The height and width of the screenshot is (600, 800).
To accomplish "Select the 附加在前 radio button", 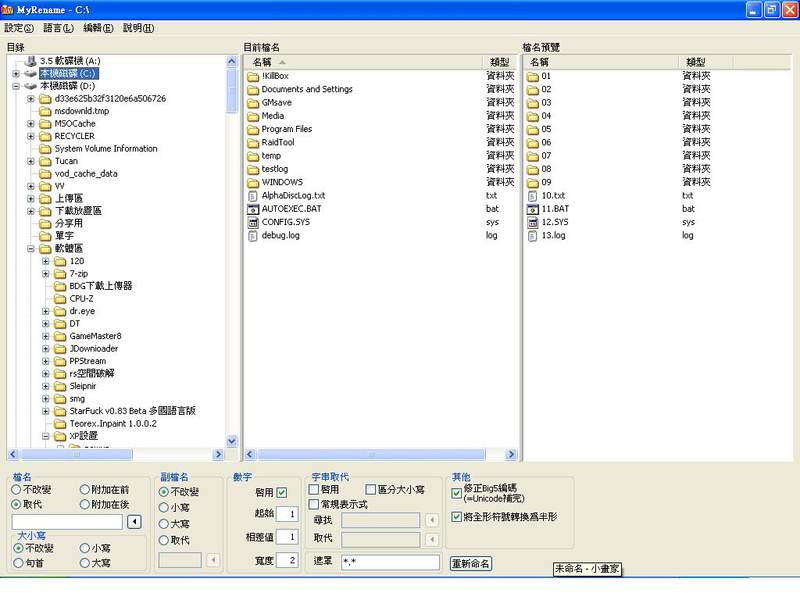I will pos(83,490).
